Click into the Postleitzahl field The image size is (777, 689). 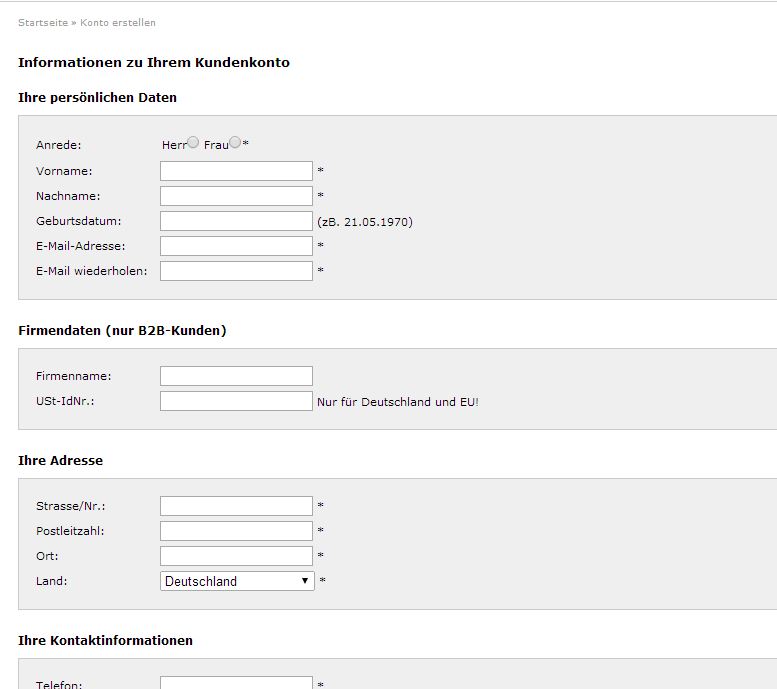point(236,531)
